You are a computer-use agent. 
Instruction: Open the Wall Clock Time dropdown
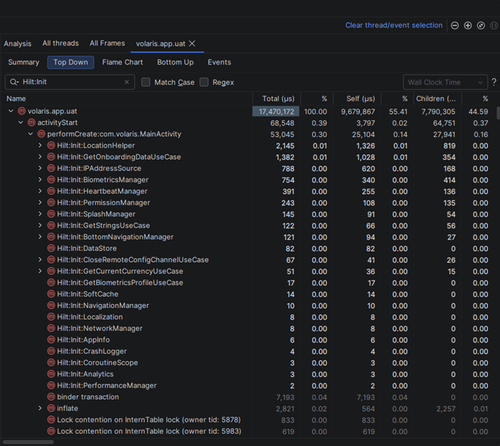tap(445, 82)
